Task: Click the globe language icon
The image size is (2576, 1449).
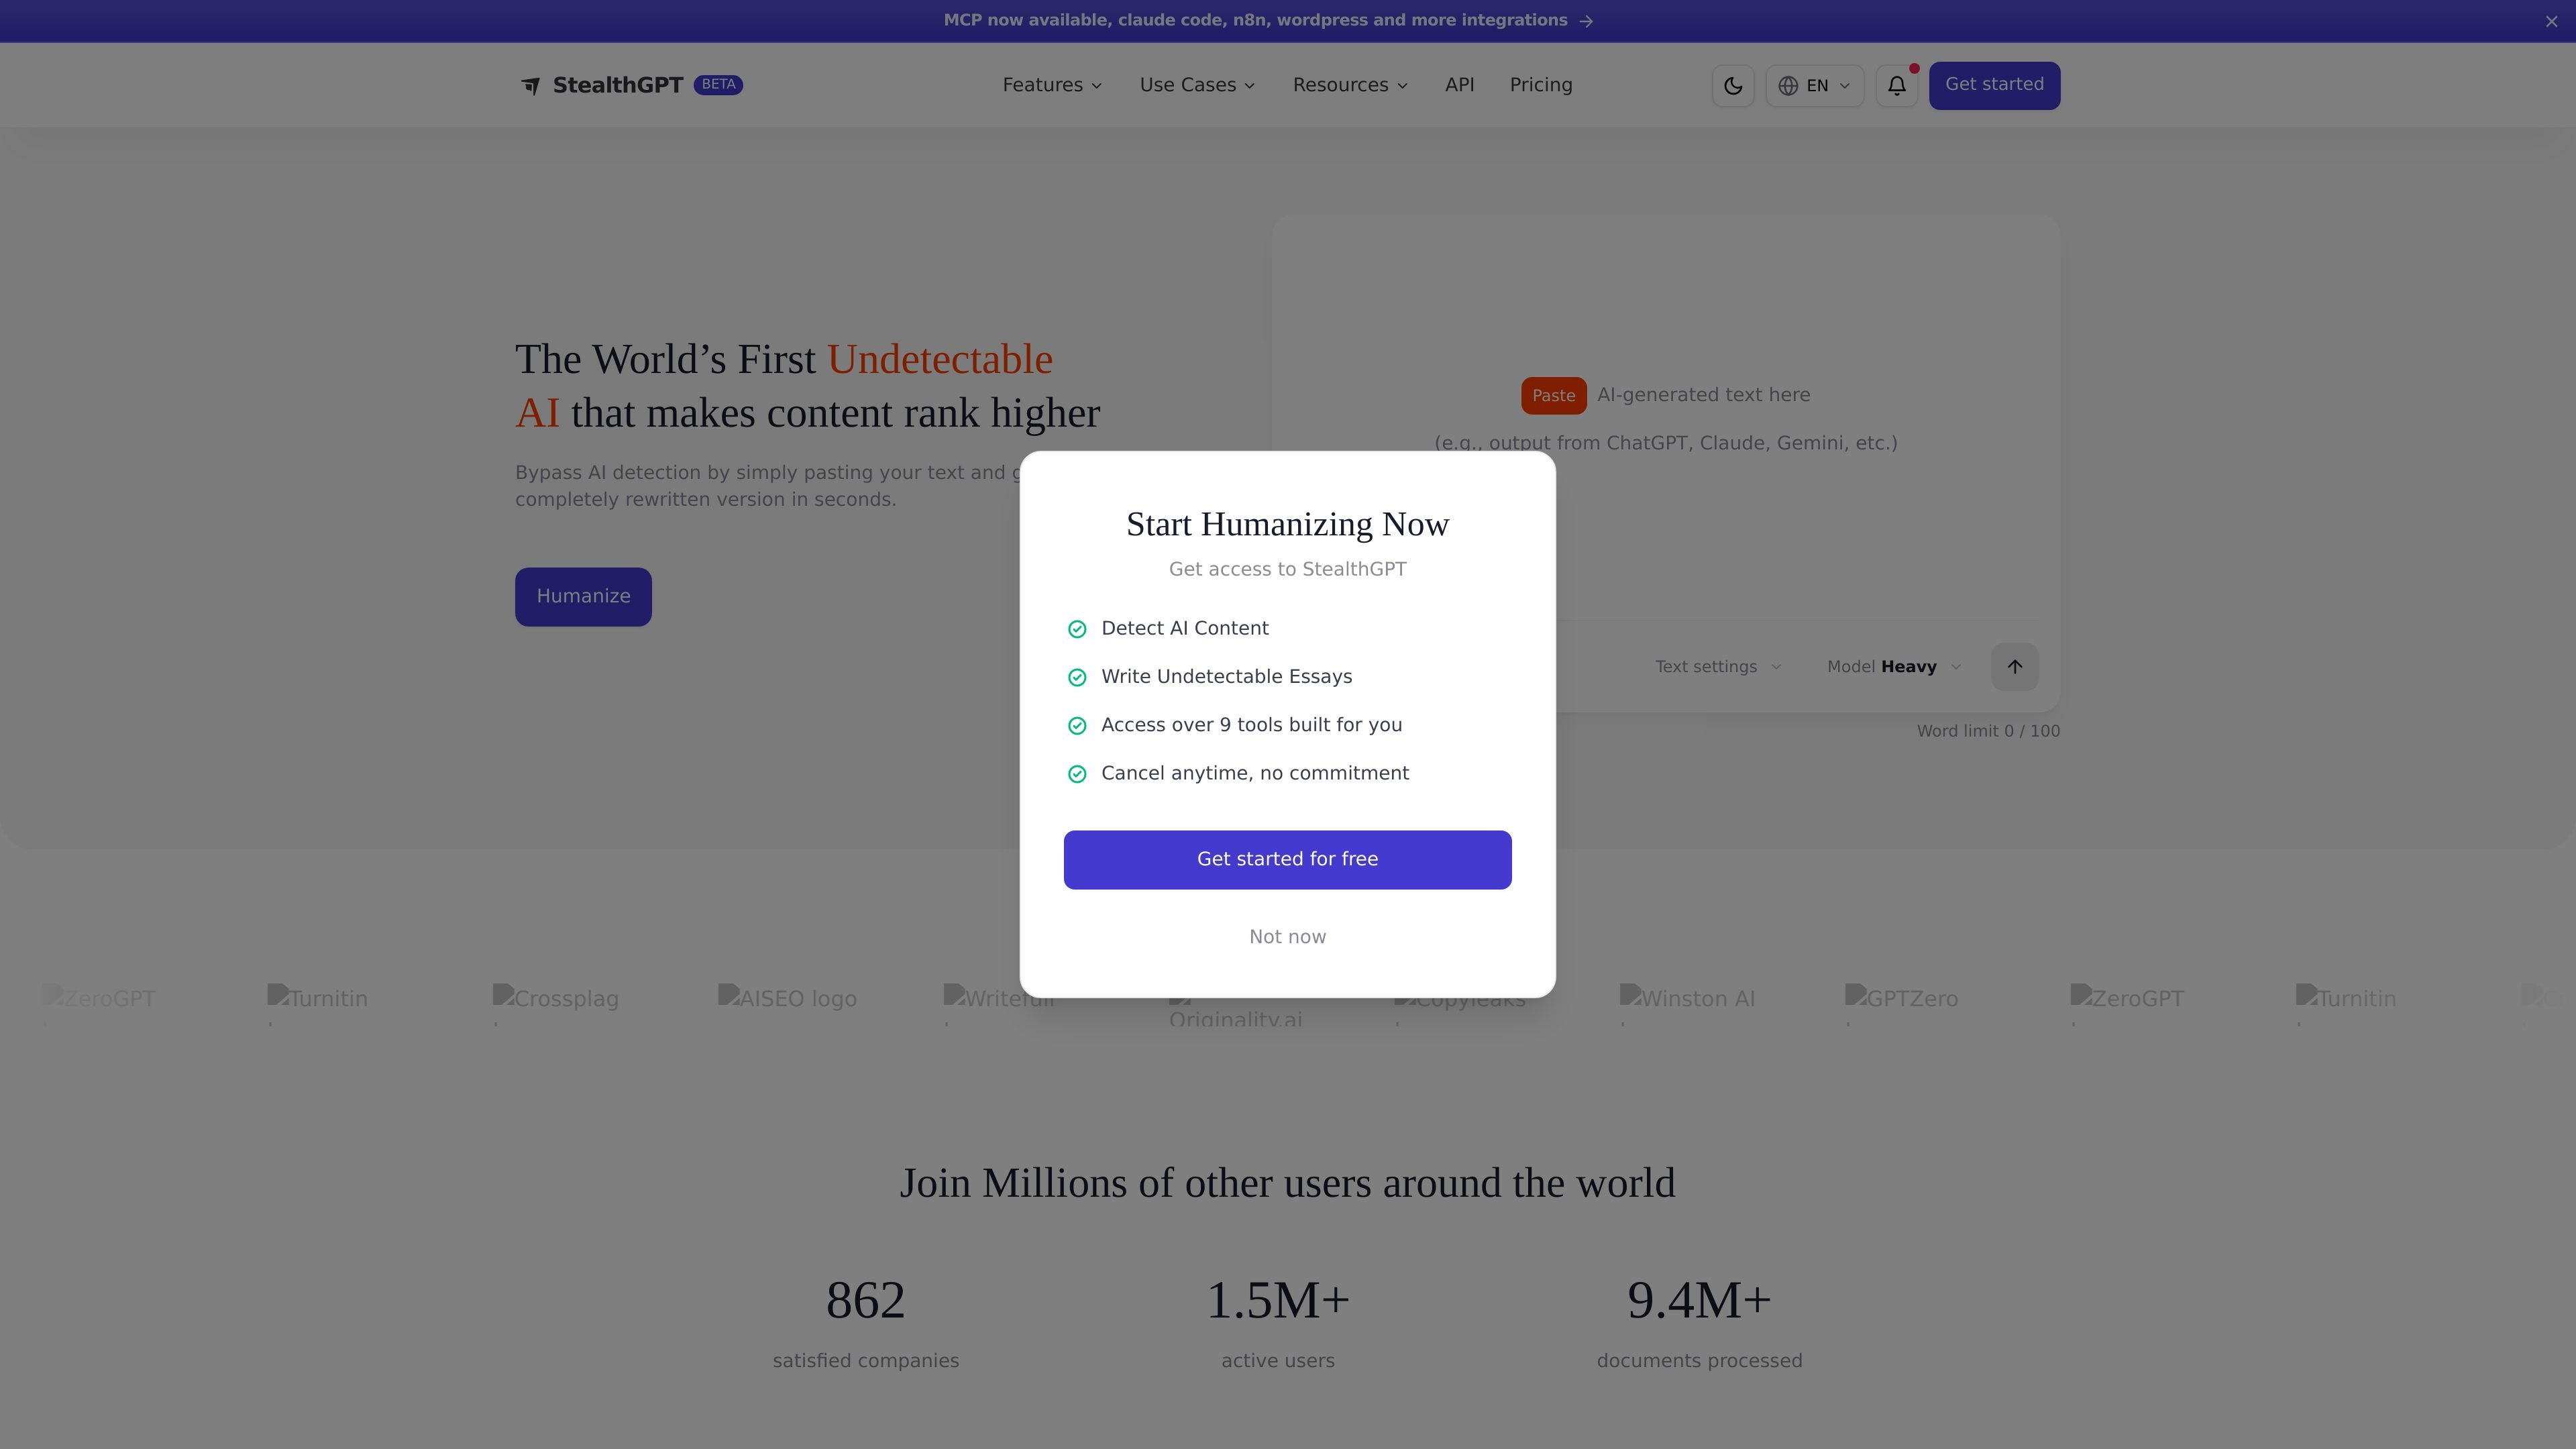Action: [1788, 86]
